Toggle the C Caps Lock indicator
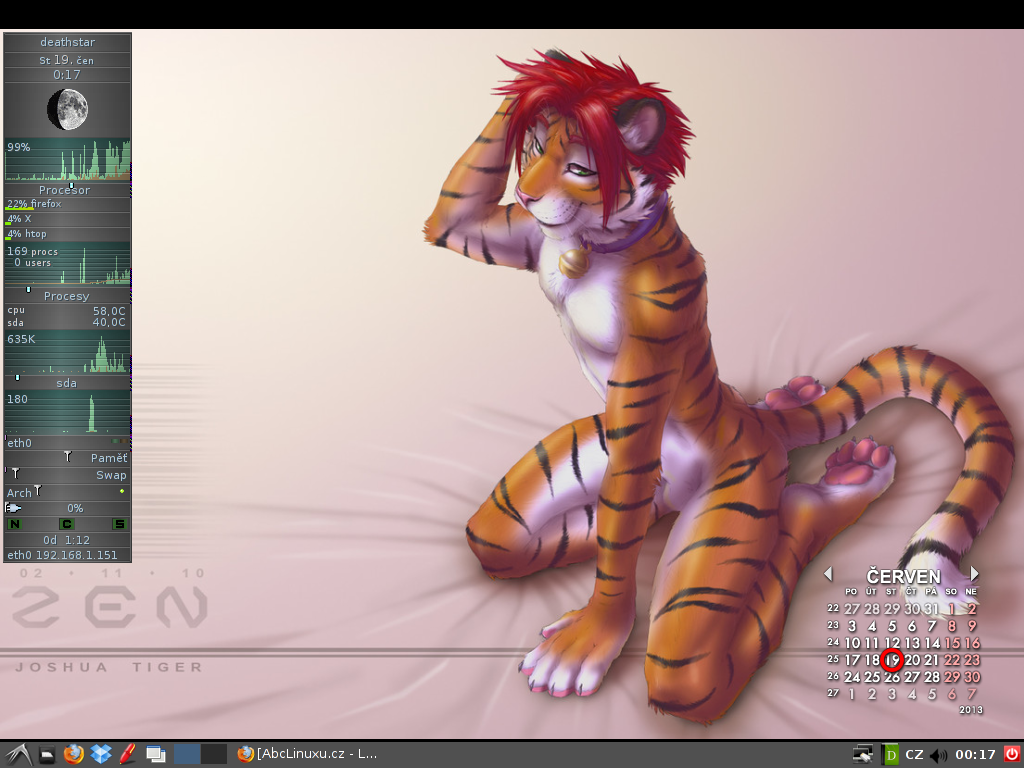This screenshot has height=768, width=1024. (67, 524)
